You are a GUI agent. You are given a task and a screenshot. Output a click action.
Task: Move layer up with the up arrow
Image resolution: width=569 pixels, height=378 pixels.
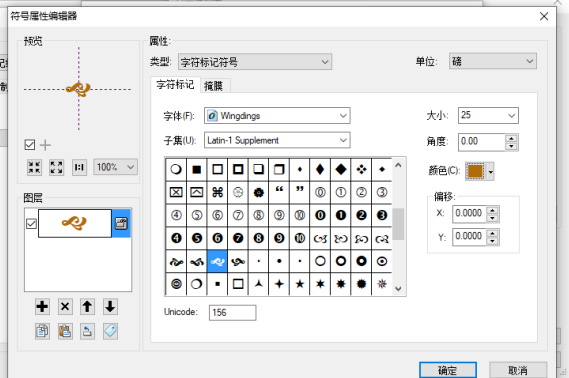[87, 307]
